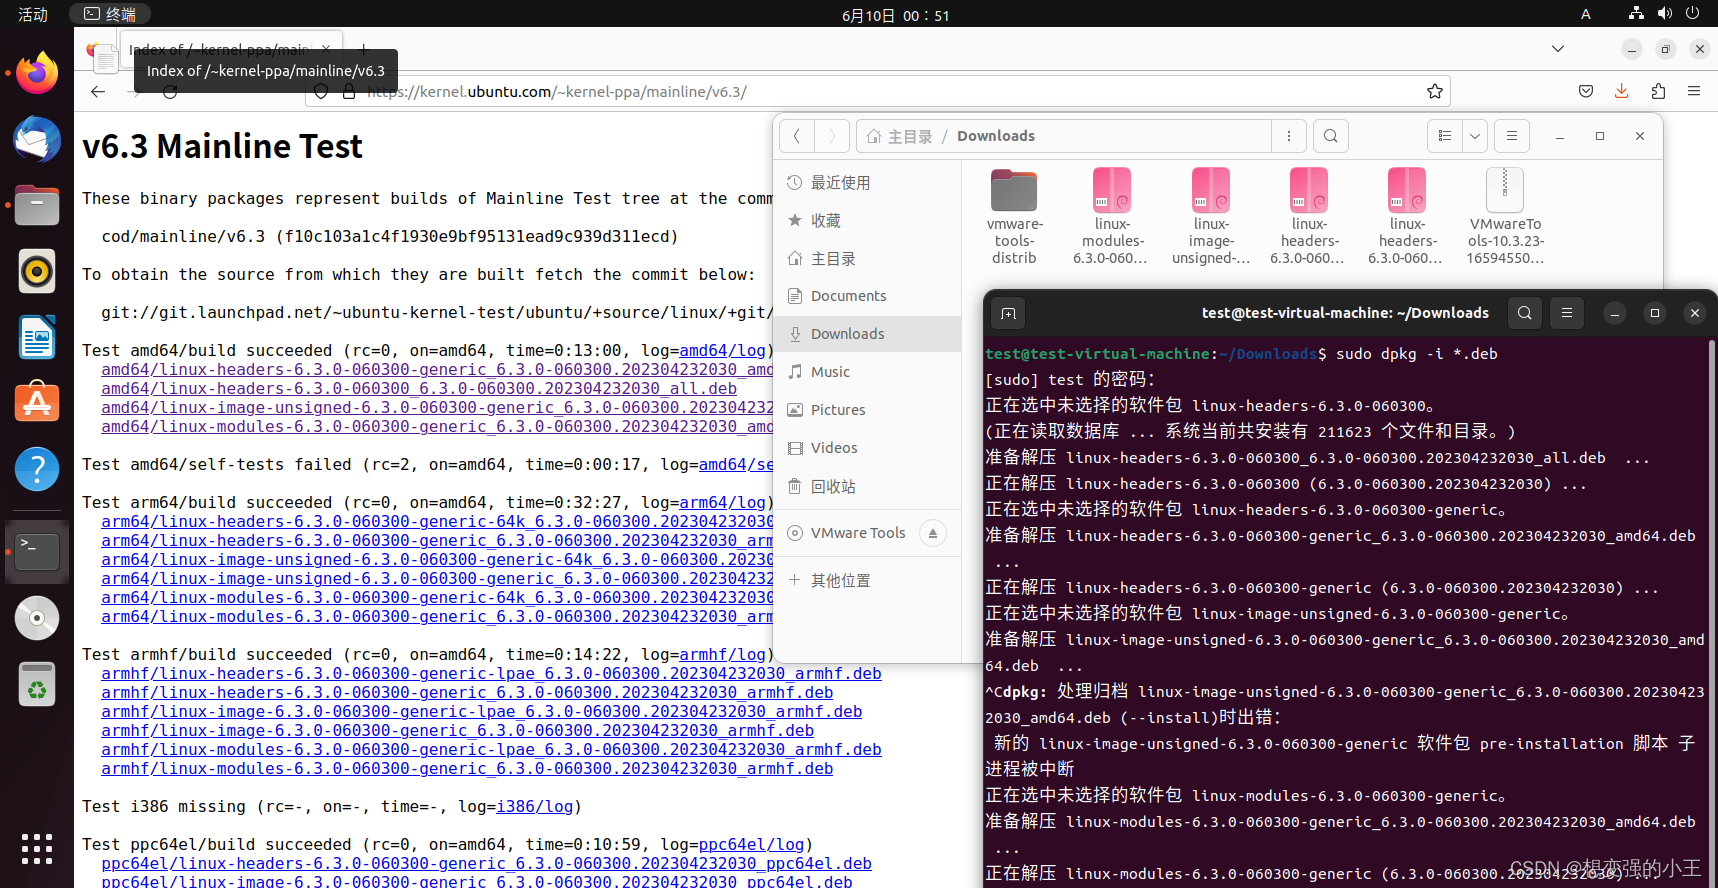Select 收藏 in the Files sidebar

867,220
